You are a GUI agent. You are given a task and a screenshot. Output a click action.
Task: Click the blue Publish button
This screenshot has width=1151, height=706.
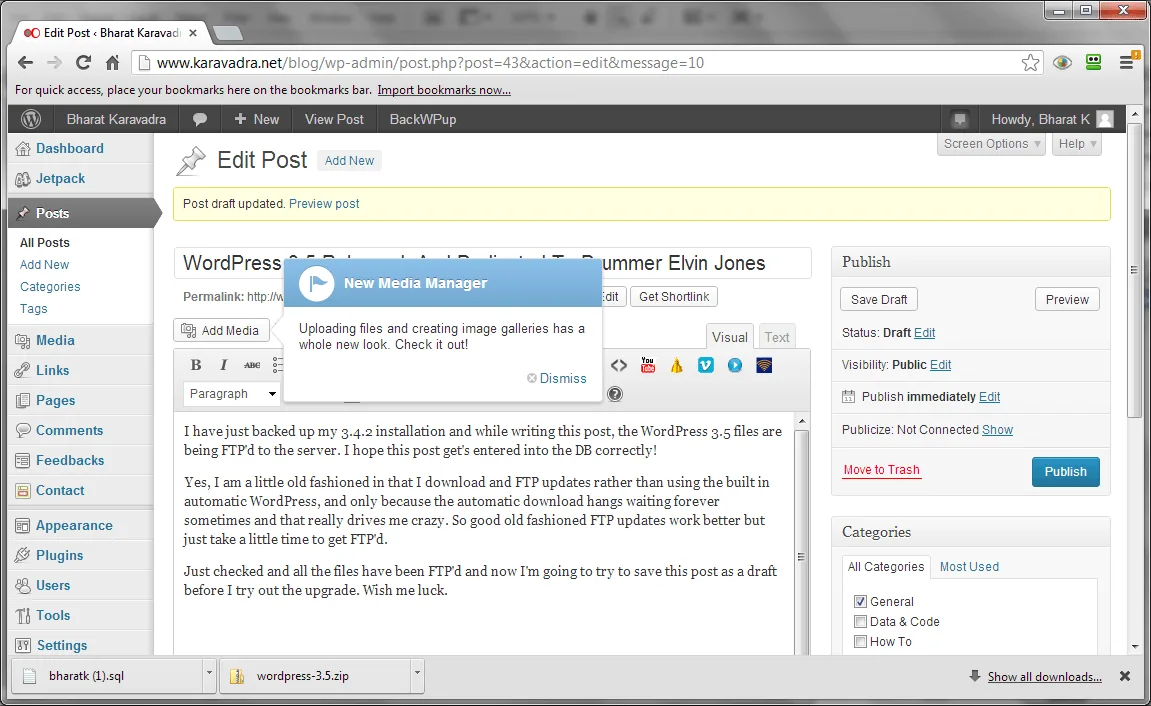(x=1065, y=472)
